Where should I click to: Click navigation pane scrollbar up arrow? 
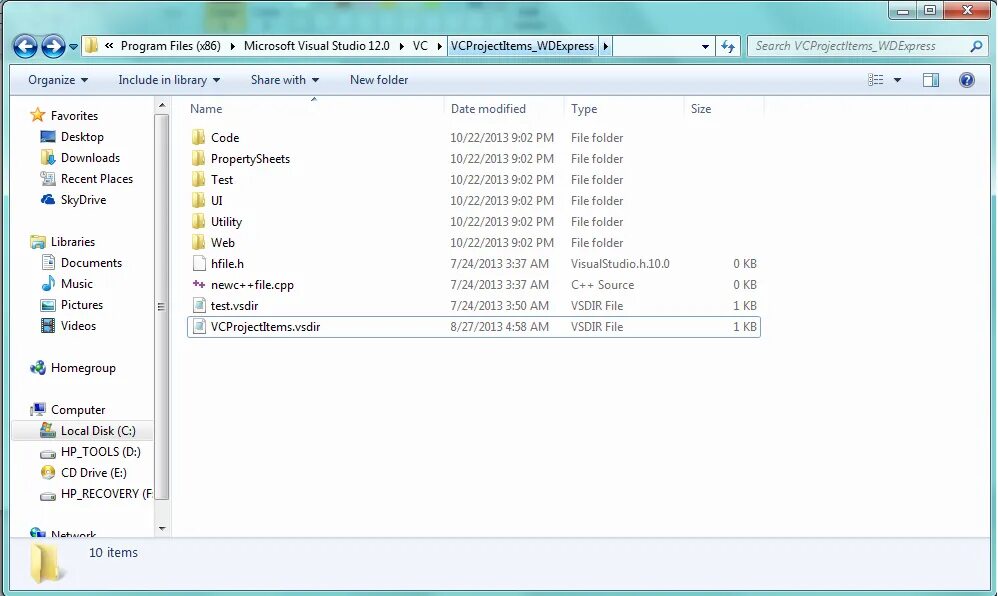(x=162, y=105)
